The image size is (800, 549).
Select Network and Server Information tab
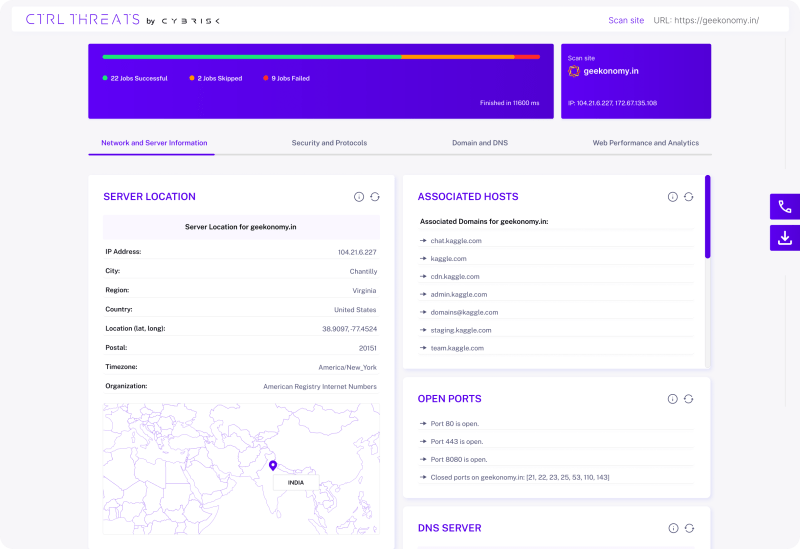154,143
